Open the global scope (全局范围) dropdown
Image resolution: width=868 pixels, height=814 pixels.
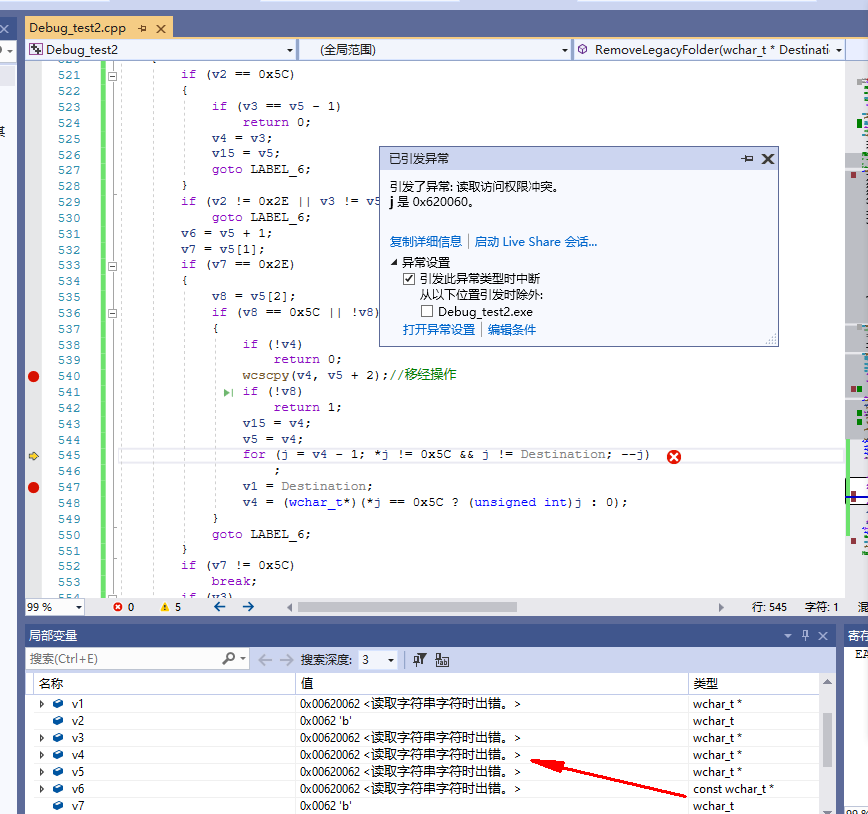point(565,50)
